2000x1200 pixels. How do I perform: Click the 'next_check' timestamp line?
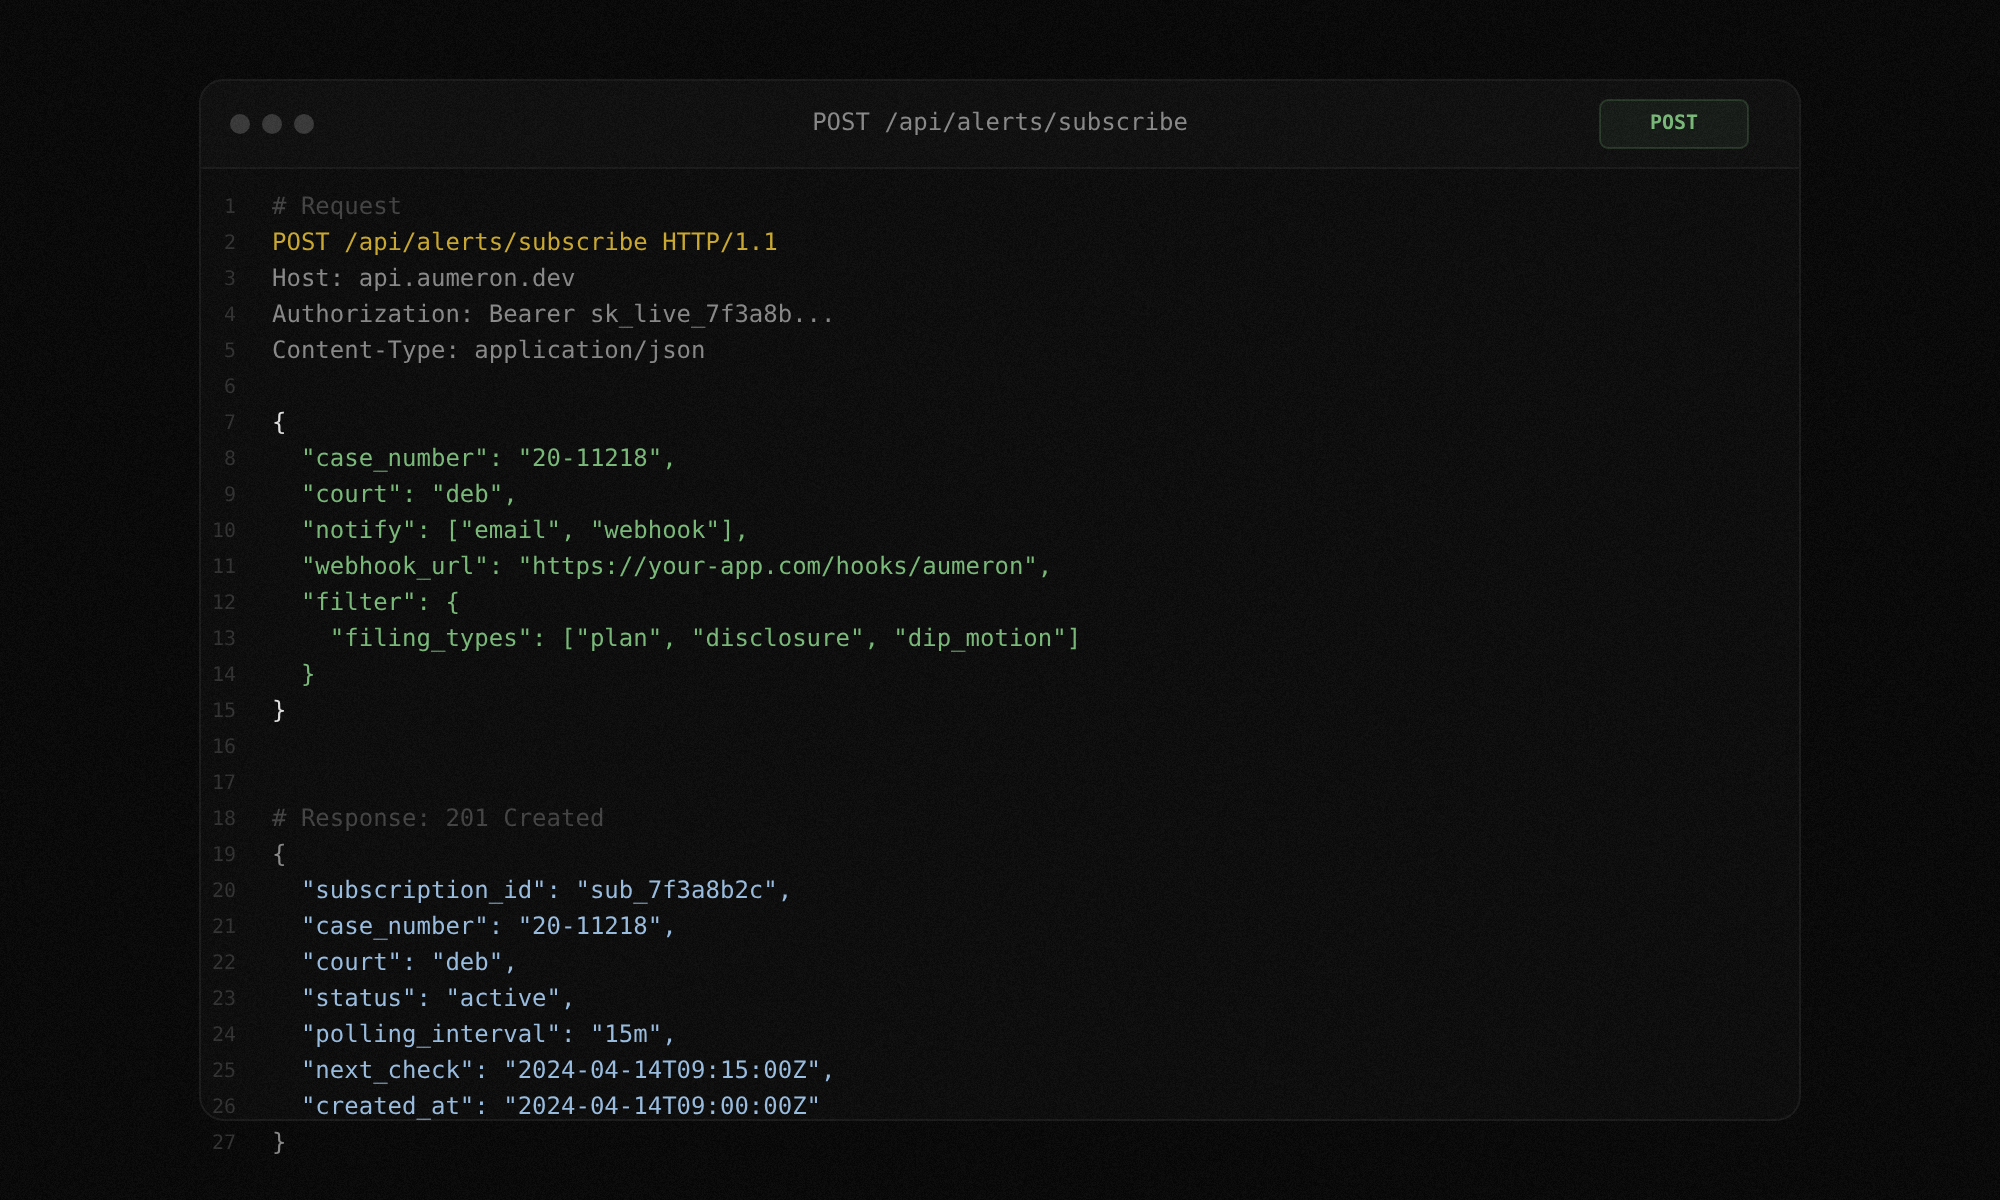point(568,1070)
